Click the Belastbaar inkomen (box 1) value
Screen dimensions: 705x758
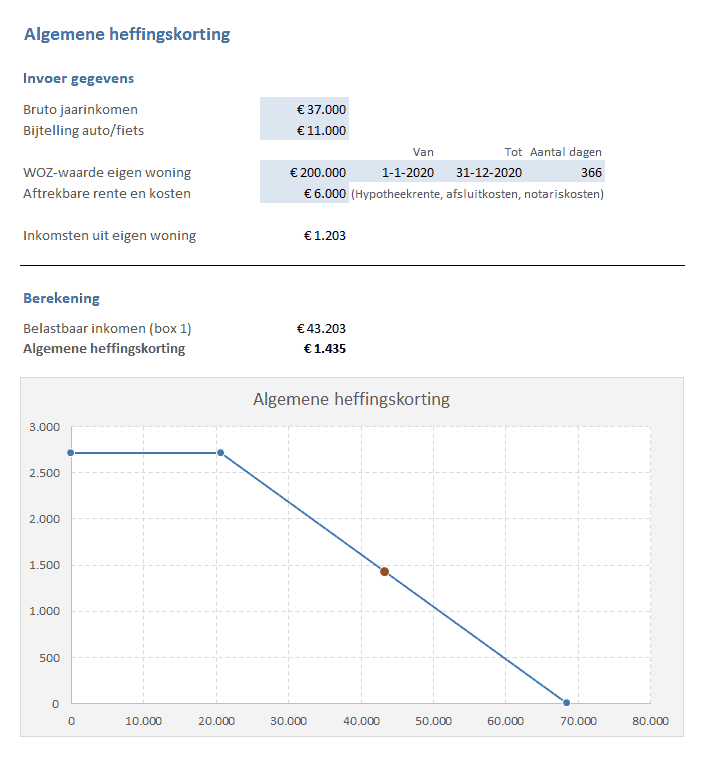coord(321,328)
